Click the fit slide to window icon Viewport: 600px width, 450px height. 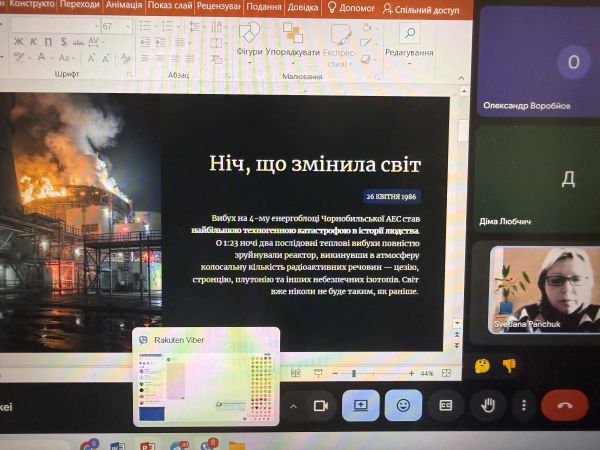pyautogui.click(x=446, y=373)
